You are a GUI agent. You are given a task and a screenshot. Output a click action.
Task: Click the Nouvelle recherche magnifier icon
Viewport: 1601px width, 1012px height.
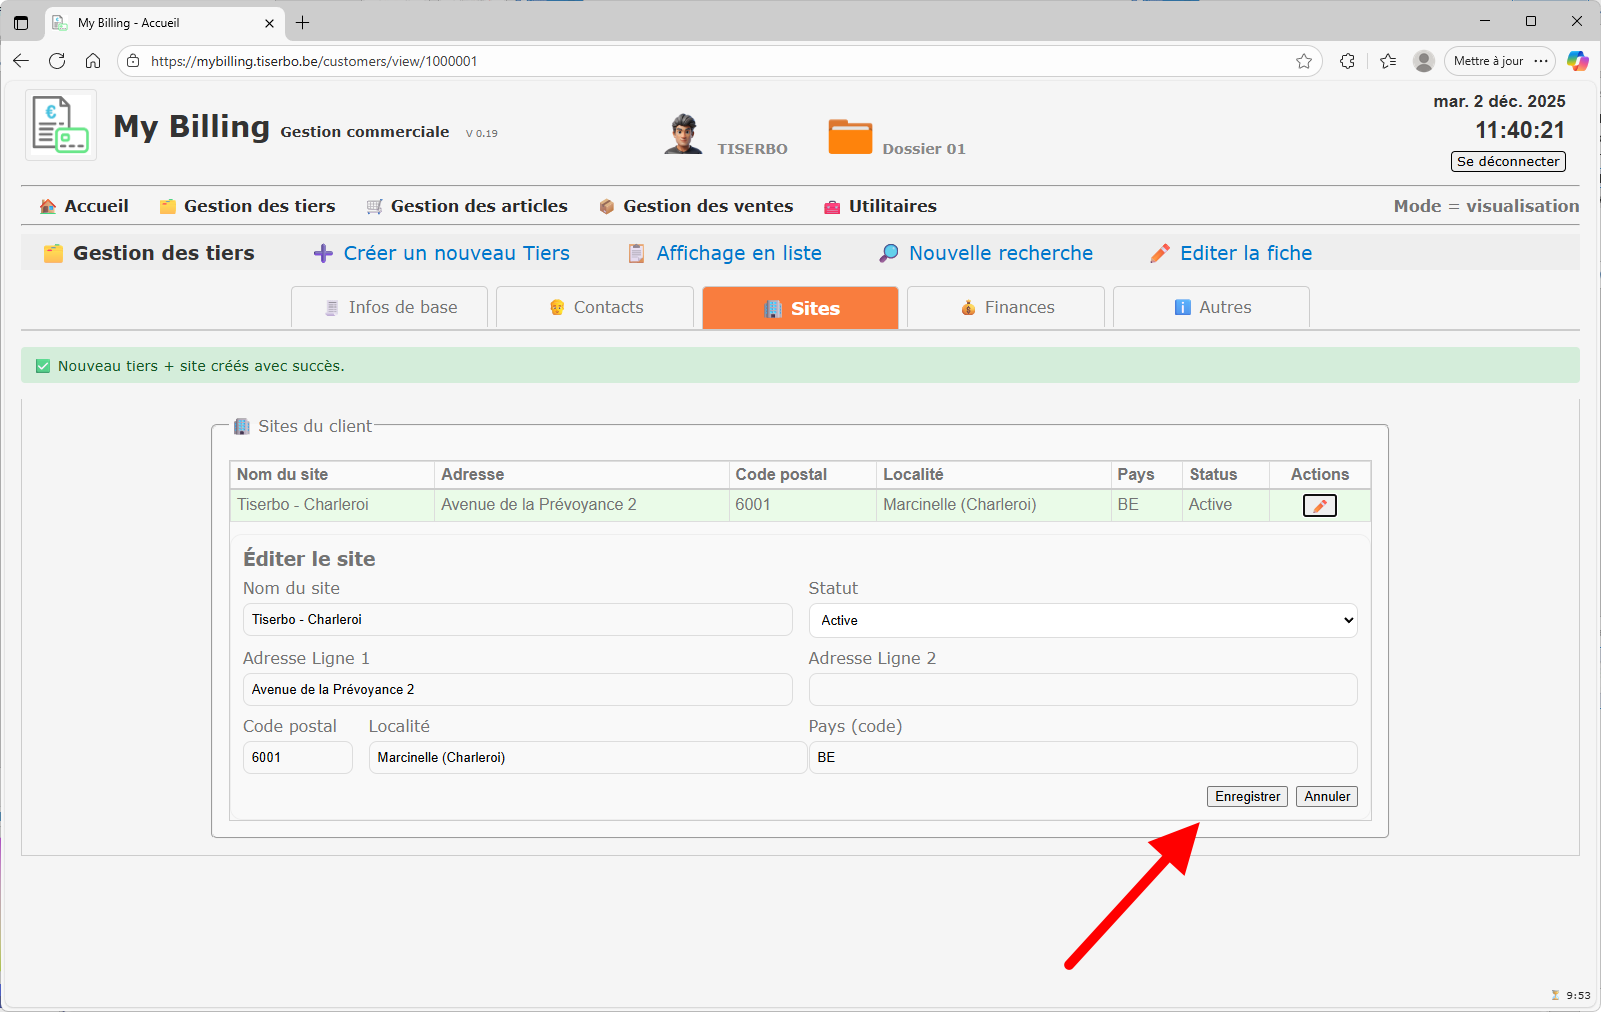point(888,253)
